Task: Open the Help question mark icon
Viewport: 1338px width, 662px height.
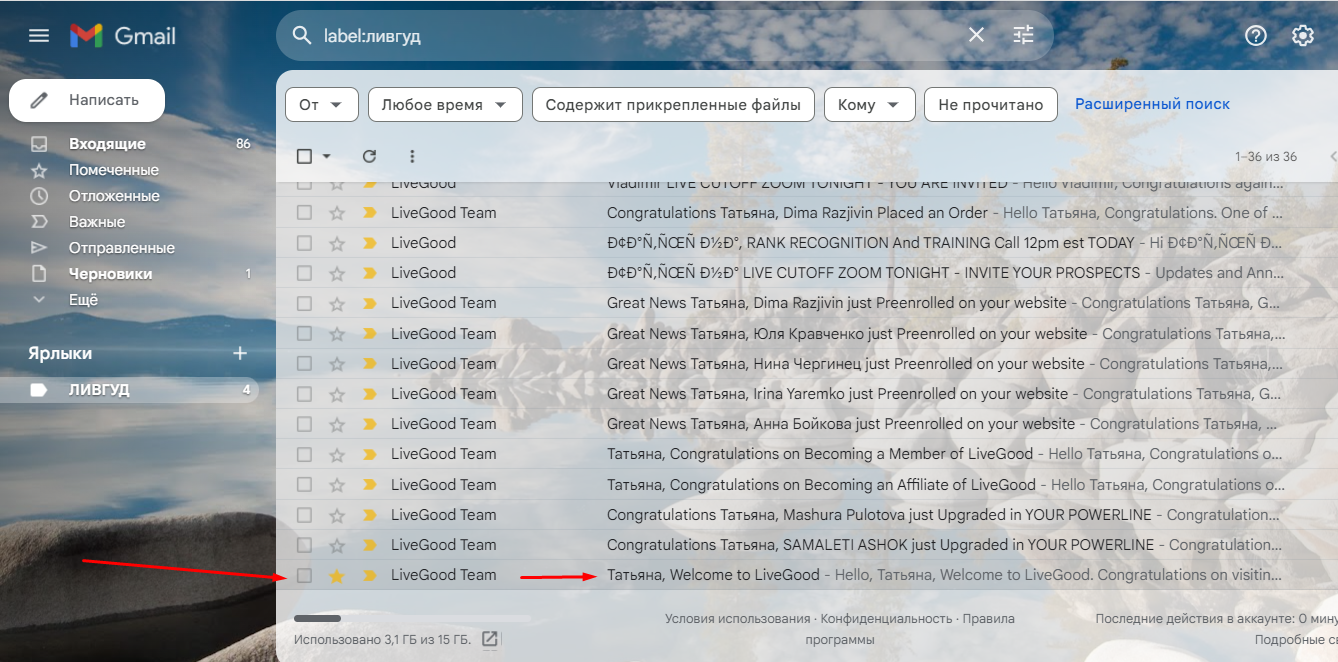Action: point(1256,36)
